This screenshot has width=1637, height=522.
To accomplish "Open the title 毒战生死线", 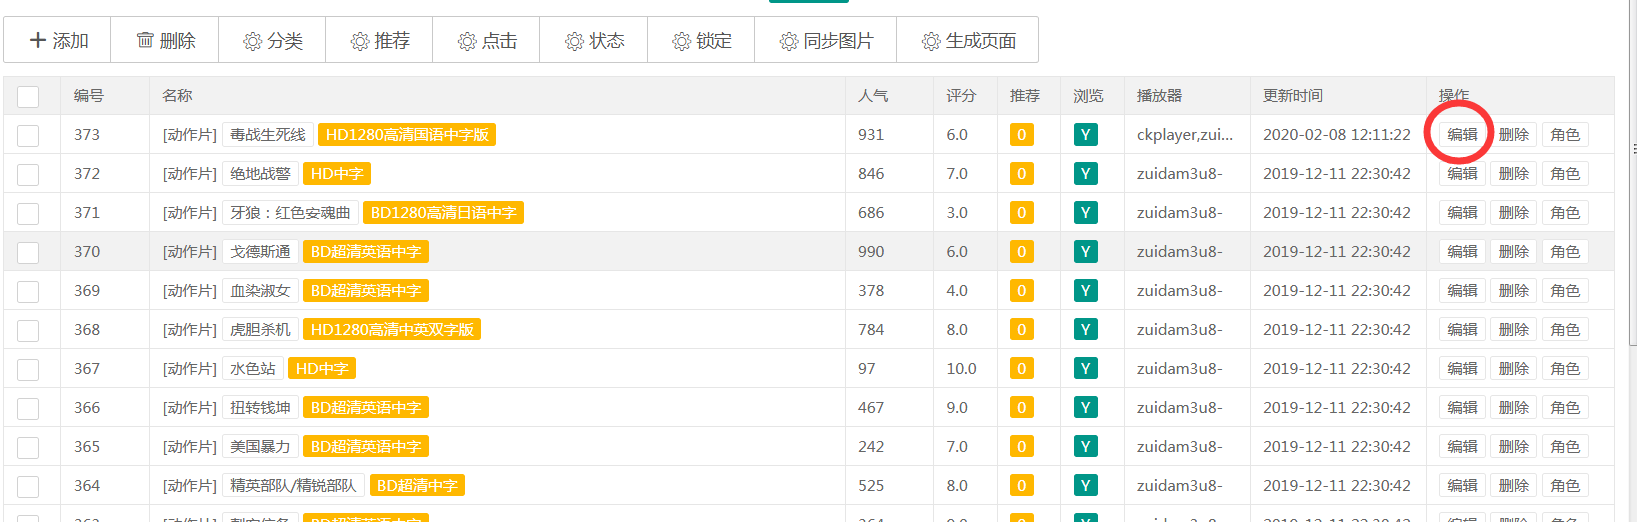I will pos(268,135).
